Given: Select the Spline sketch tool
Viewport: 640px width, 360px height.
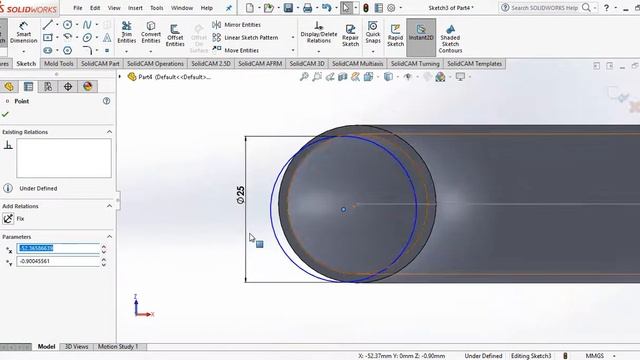Looking at the screenshot, I should pos(87,24).
